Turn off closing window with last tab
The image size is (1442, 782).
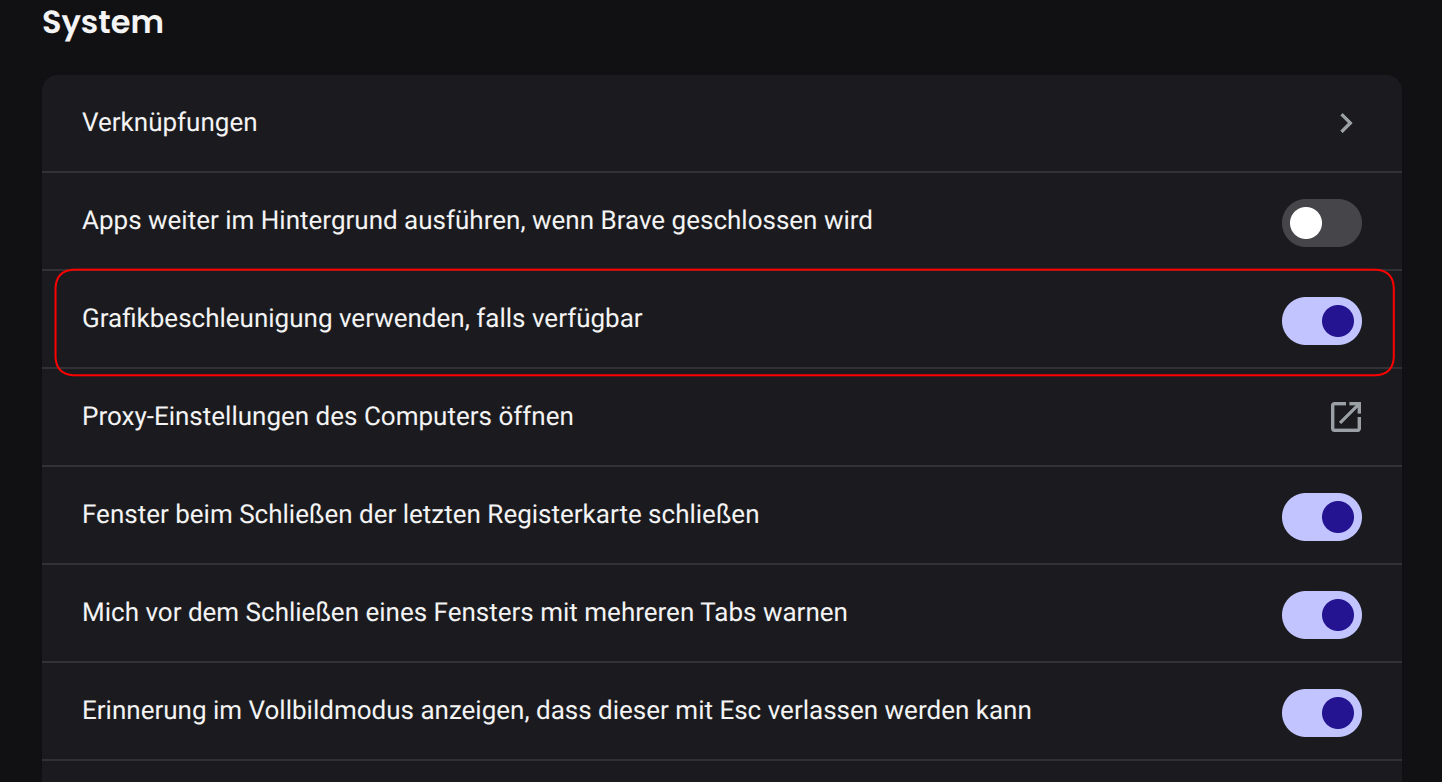(x=1321, y=517)
